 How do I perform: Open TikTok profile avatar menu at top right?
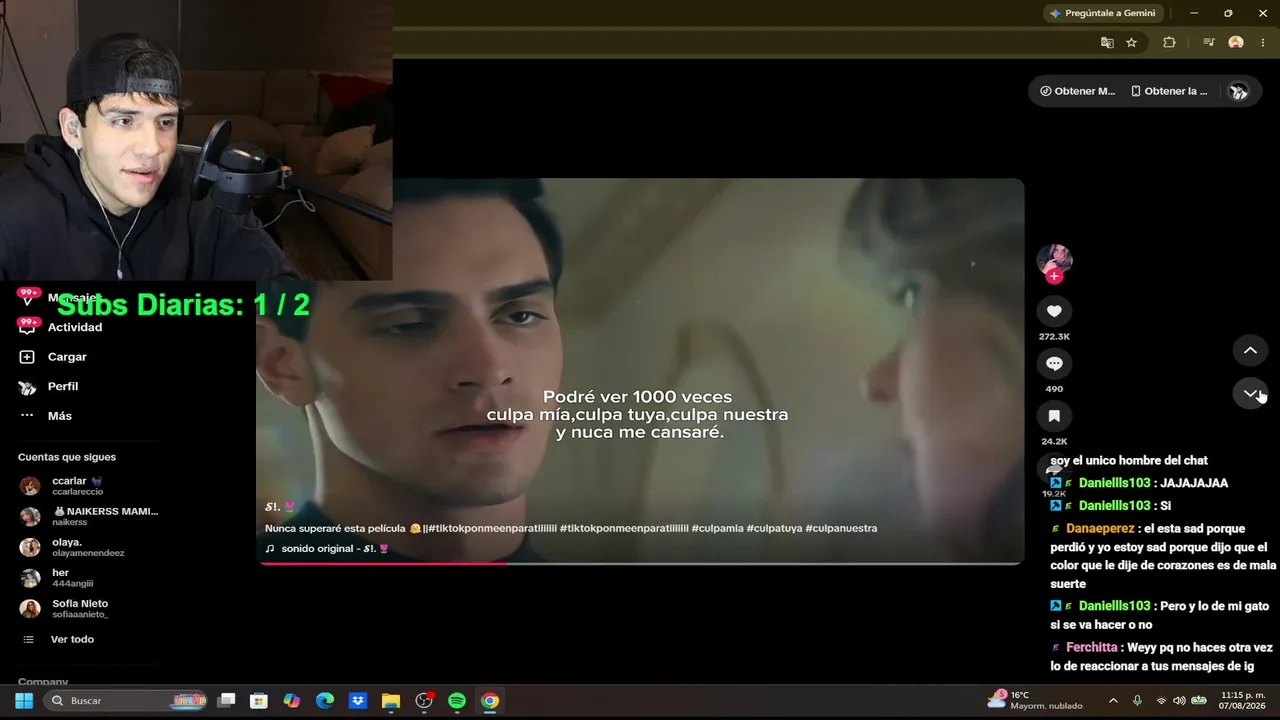pos(1238,91)
